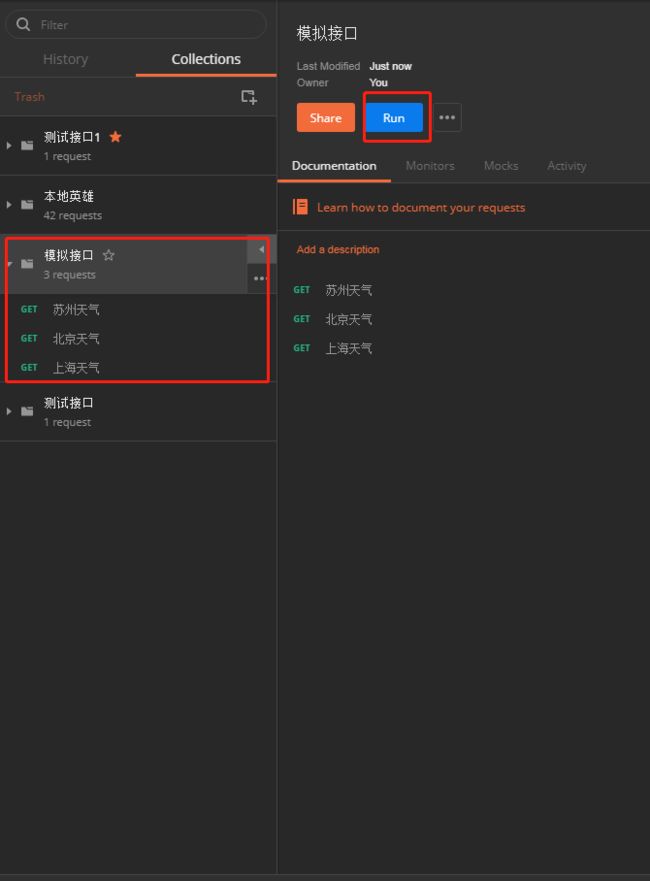This screenshot has width=650, height=881.
Task: Click the documentation book icon
Action: pos(300,207)
